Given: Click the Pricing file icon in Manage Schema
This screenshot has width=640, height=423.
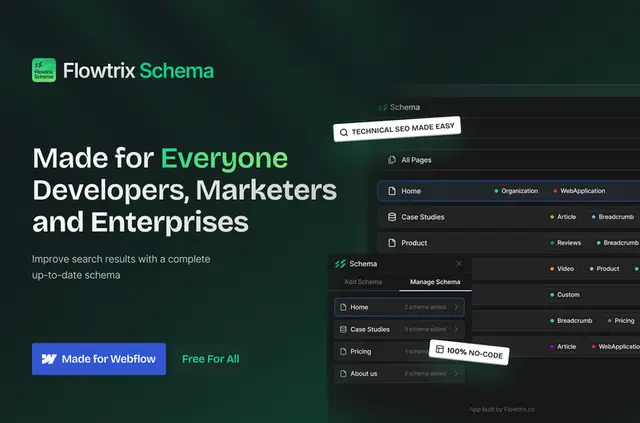Looking at the screenshot, I should click(x=343, y=351).
